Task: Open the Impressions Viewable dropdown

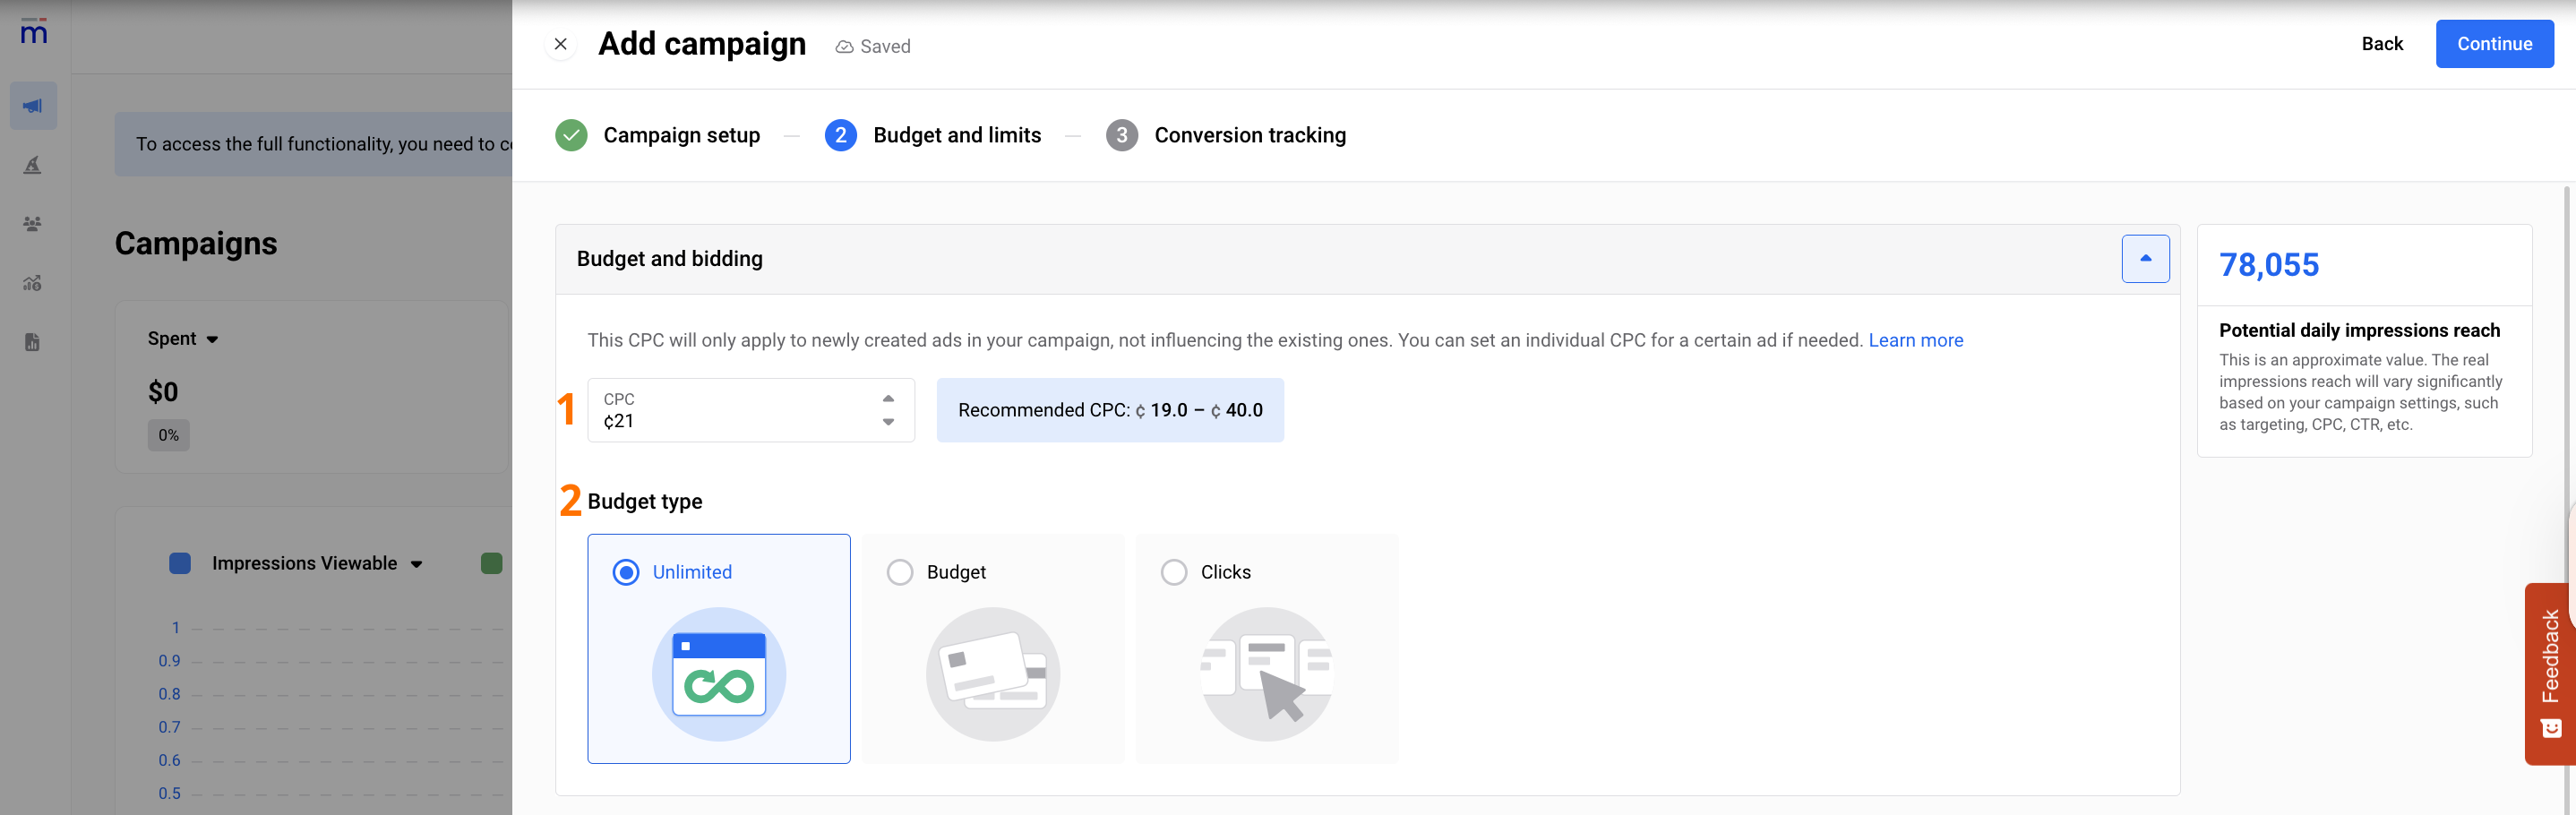Action: point(316,564)
